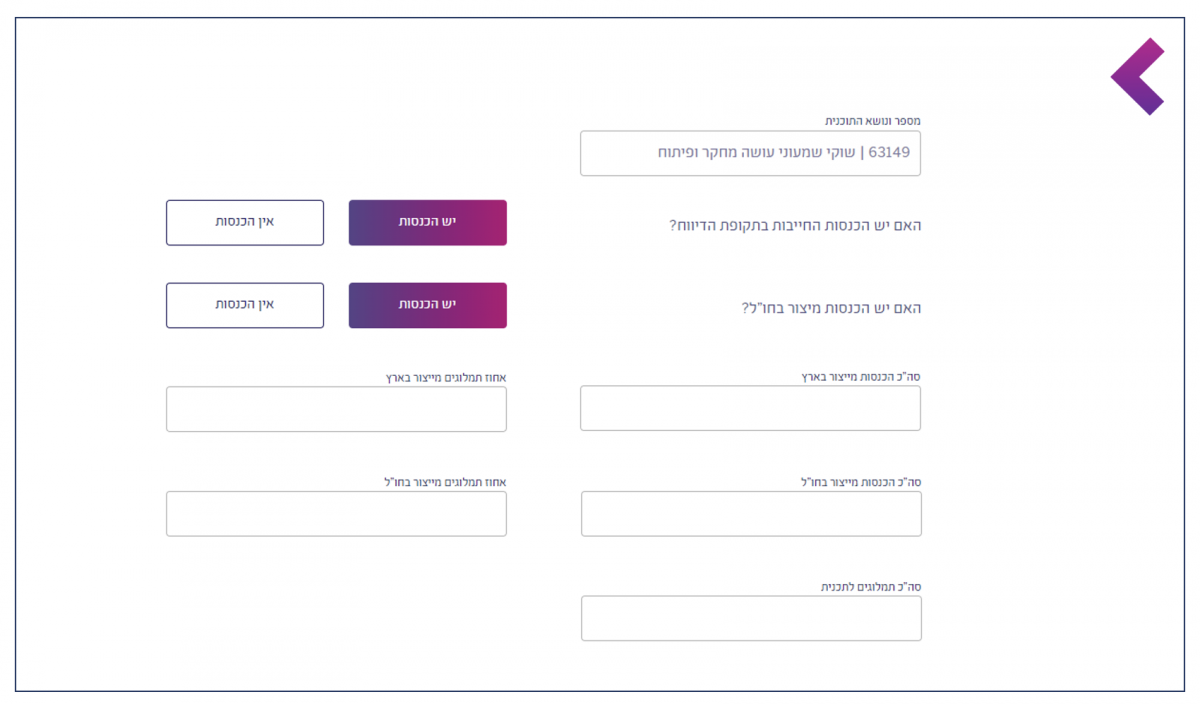Click the label 'סה"כ הכנסות מייצור בחו"ל'
The height and width of the screenshot is (704, 1200).
point(860,482)
